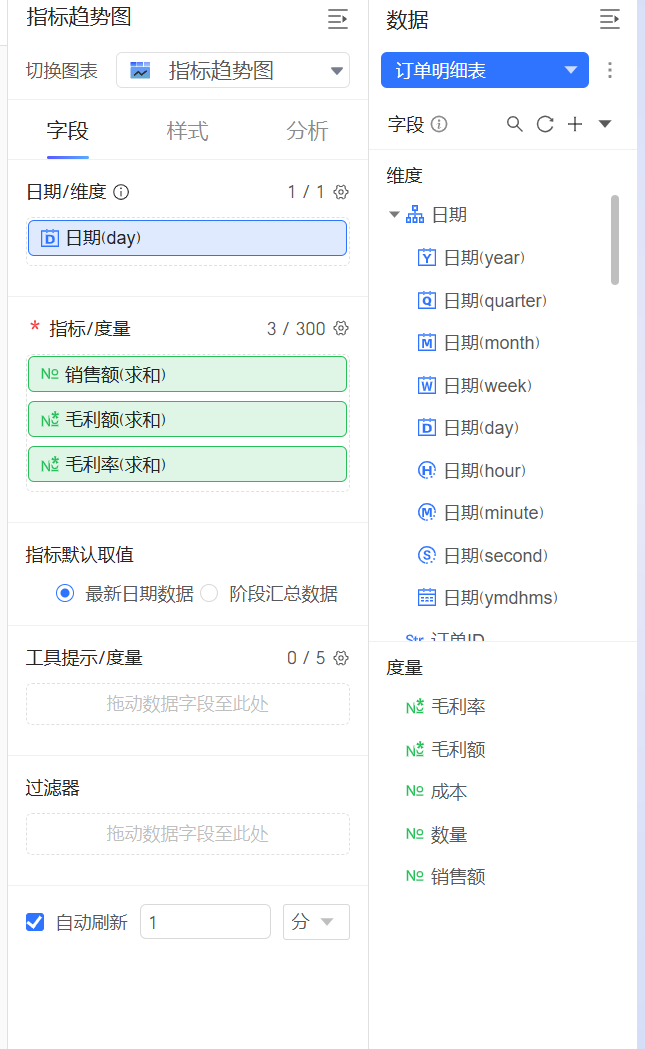Click the auto refresh interval input field
The image size is (645, 1049).
click(205, 922)
